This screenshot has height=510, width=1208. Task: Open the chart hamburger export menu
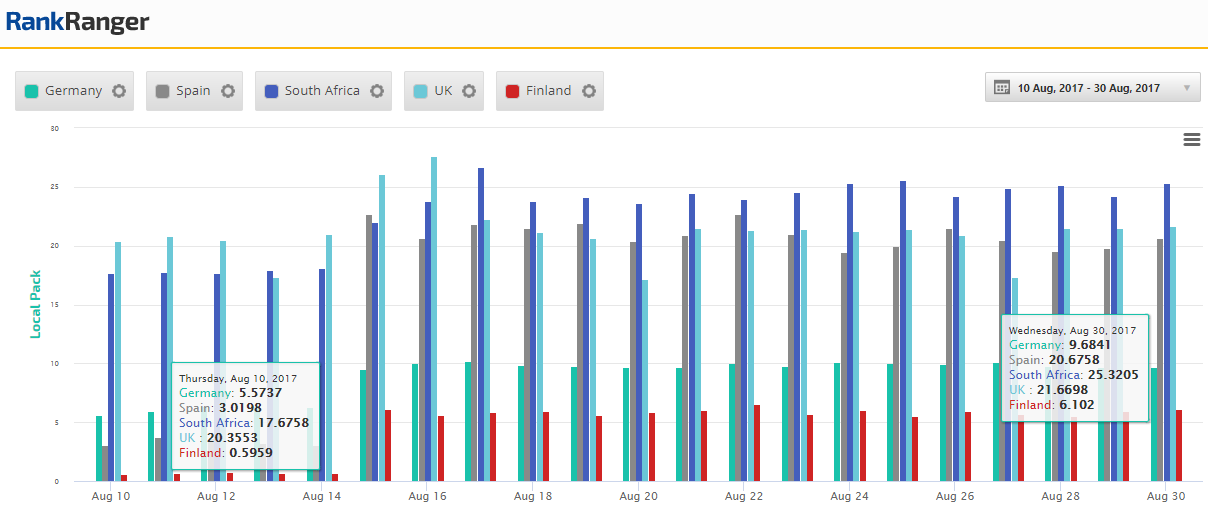1191,140
